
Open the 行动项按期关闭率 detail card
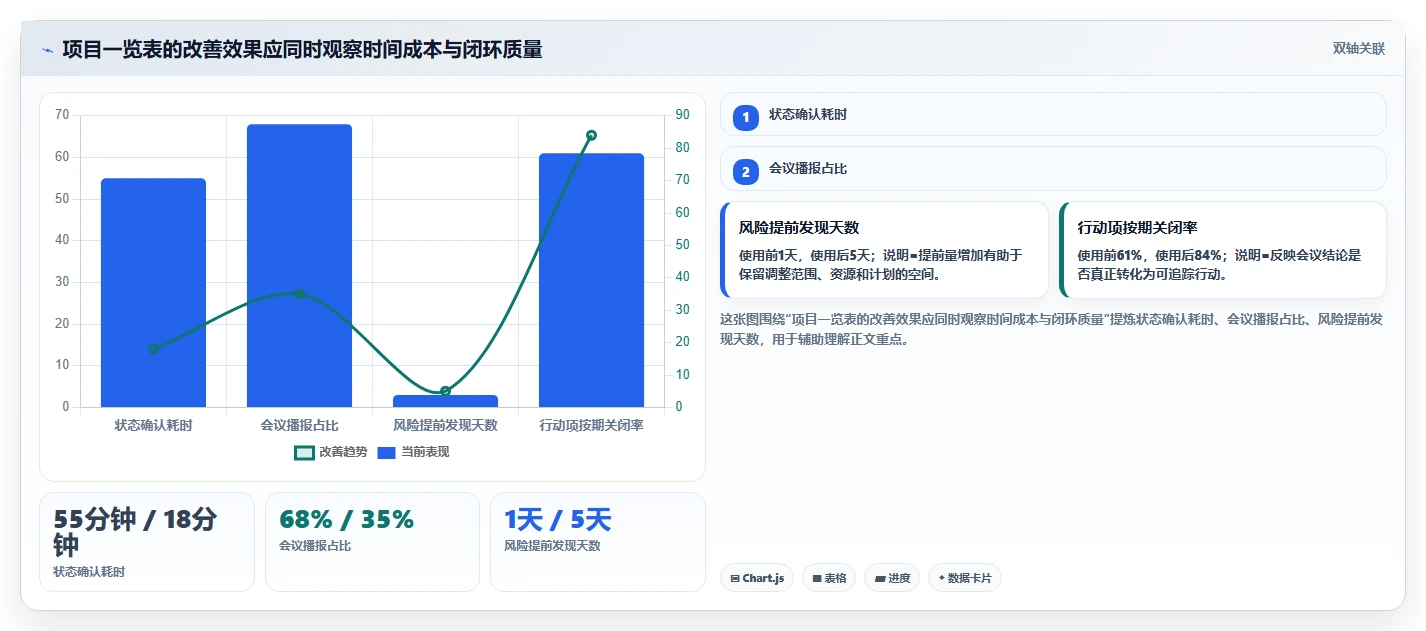(1223, 250)
